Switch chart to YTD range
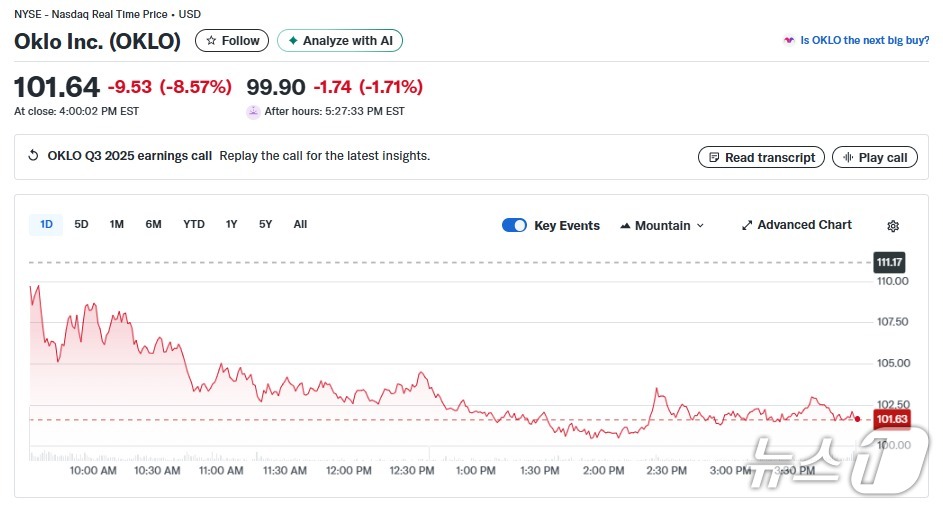 coord(194,224)
